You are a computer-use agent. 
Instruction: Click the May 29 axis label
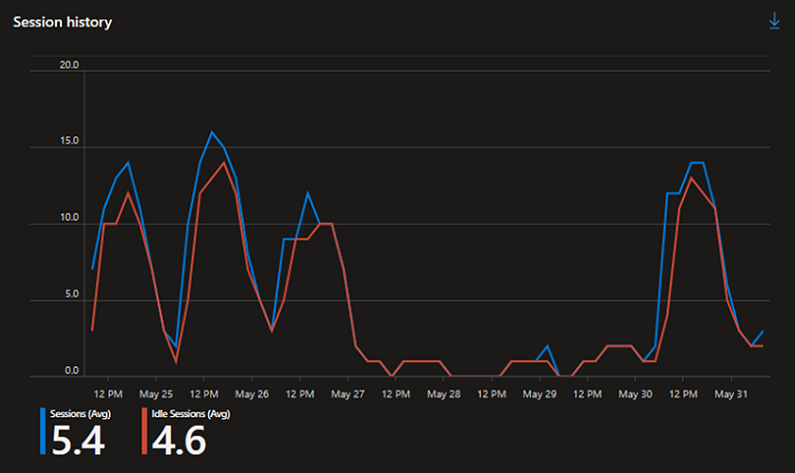(539, 394)
